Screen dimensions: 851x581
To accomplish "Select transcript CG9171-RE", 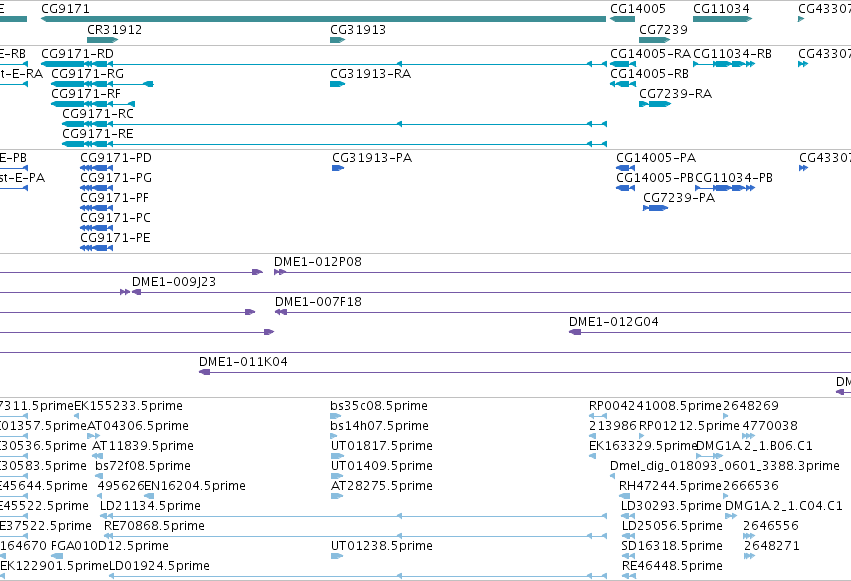I will coord(334,144).
